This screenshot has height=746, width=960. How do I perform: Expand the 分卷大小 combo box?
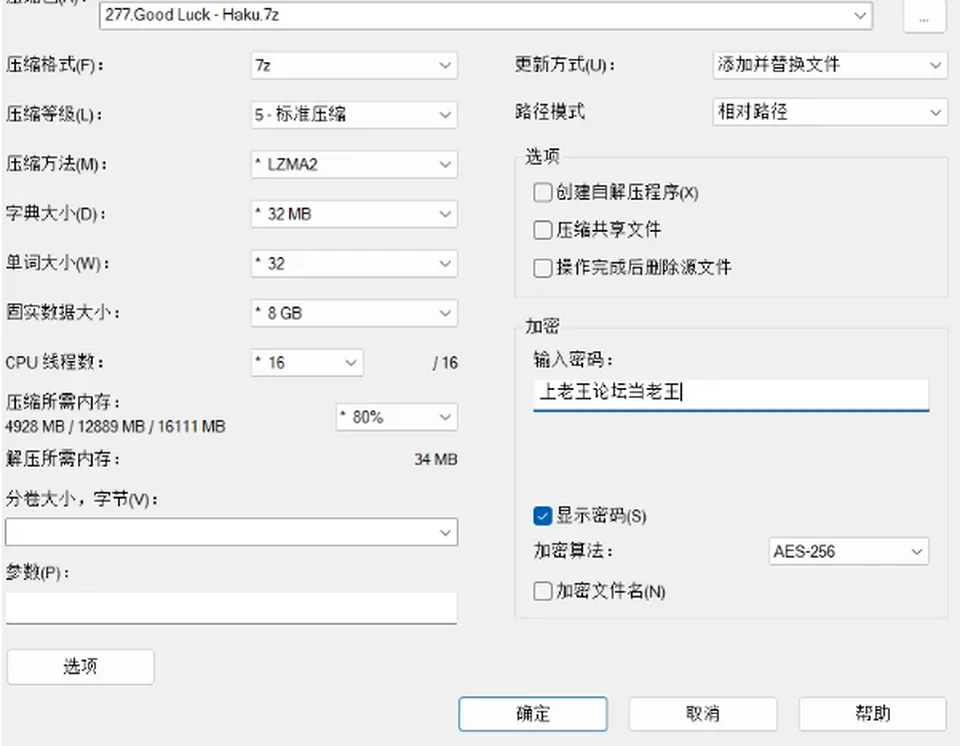point(231,532)
